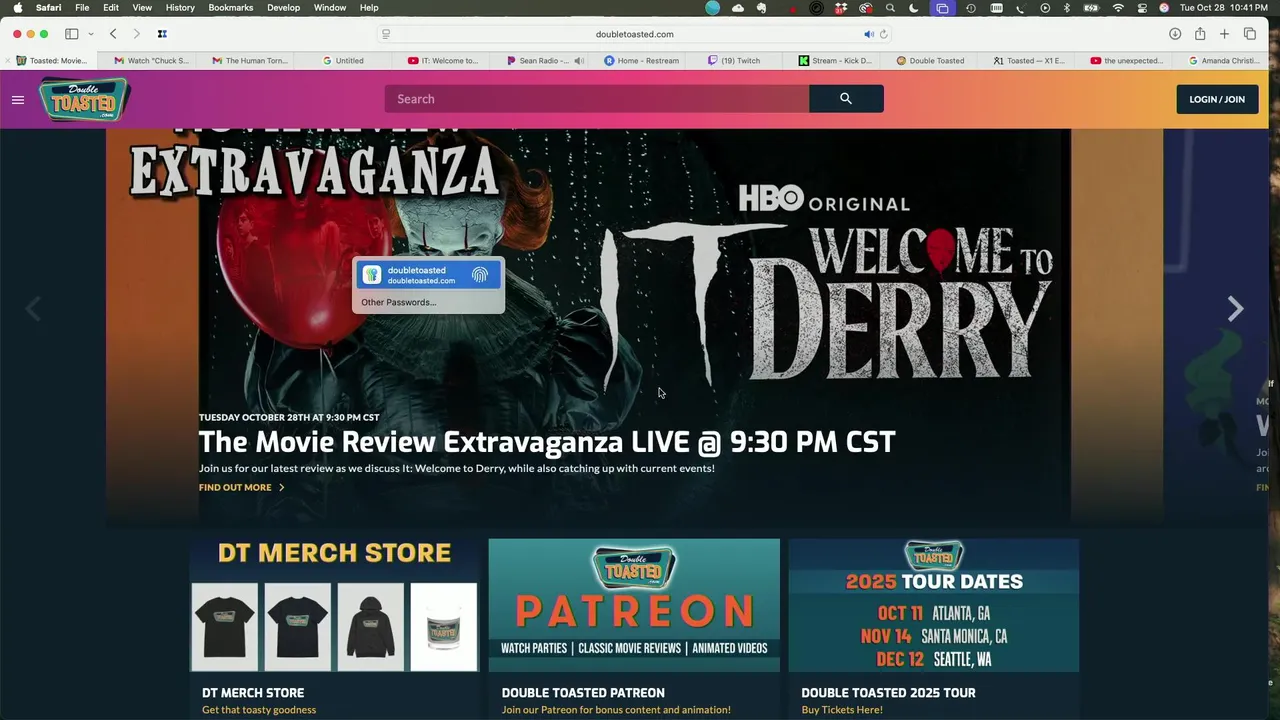Image resolution: width=1280 pixels, height=720 pixels.
Task: Click The Movie Review Extravaganza LIVE headline
Action: pos(547,442)
